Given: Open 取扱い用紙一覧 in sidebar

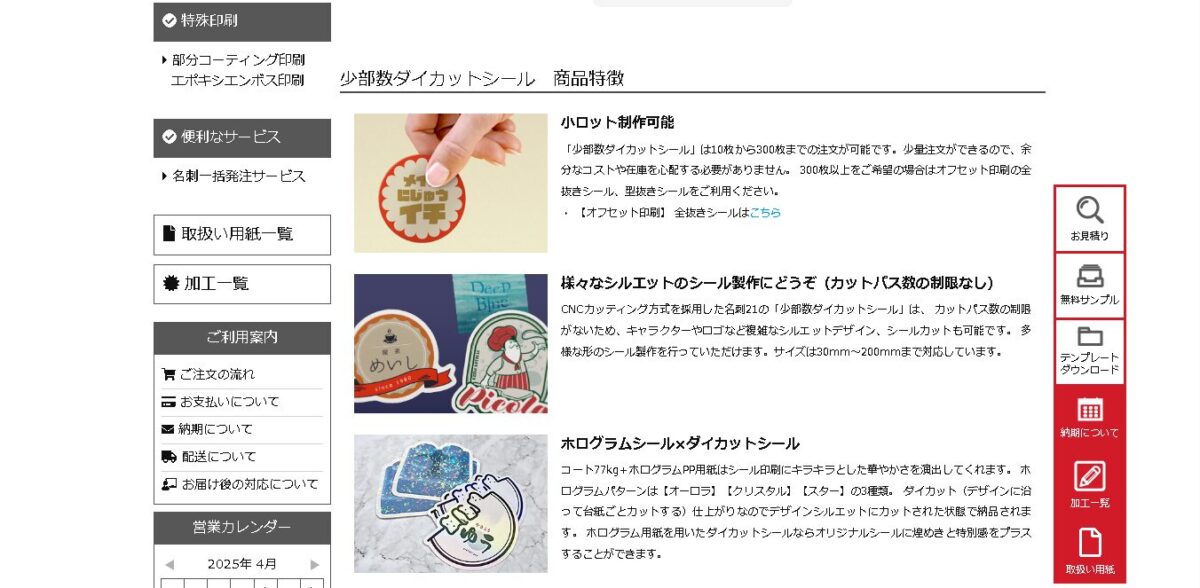Looking at the screenshot, I should click(242, 234).
